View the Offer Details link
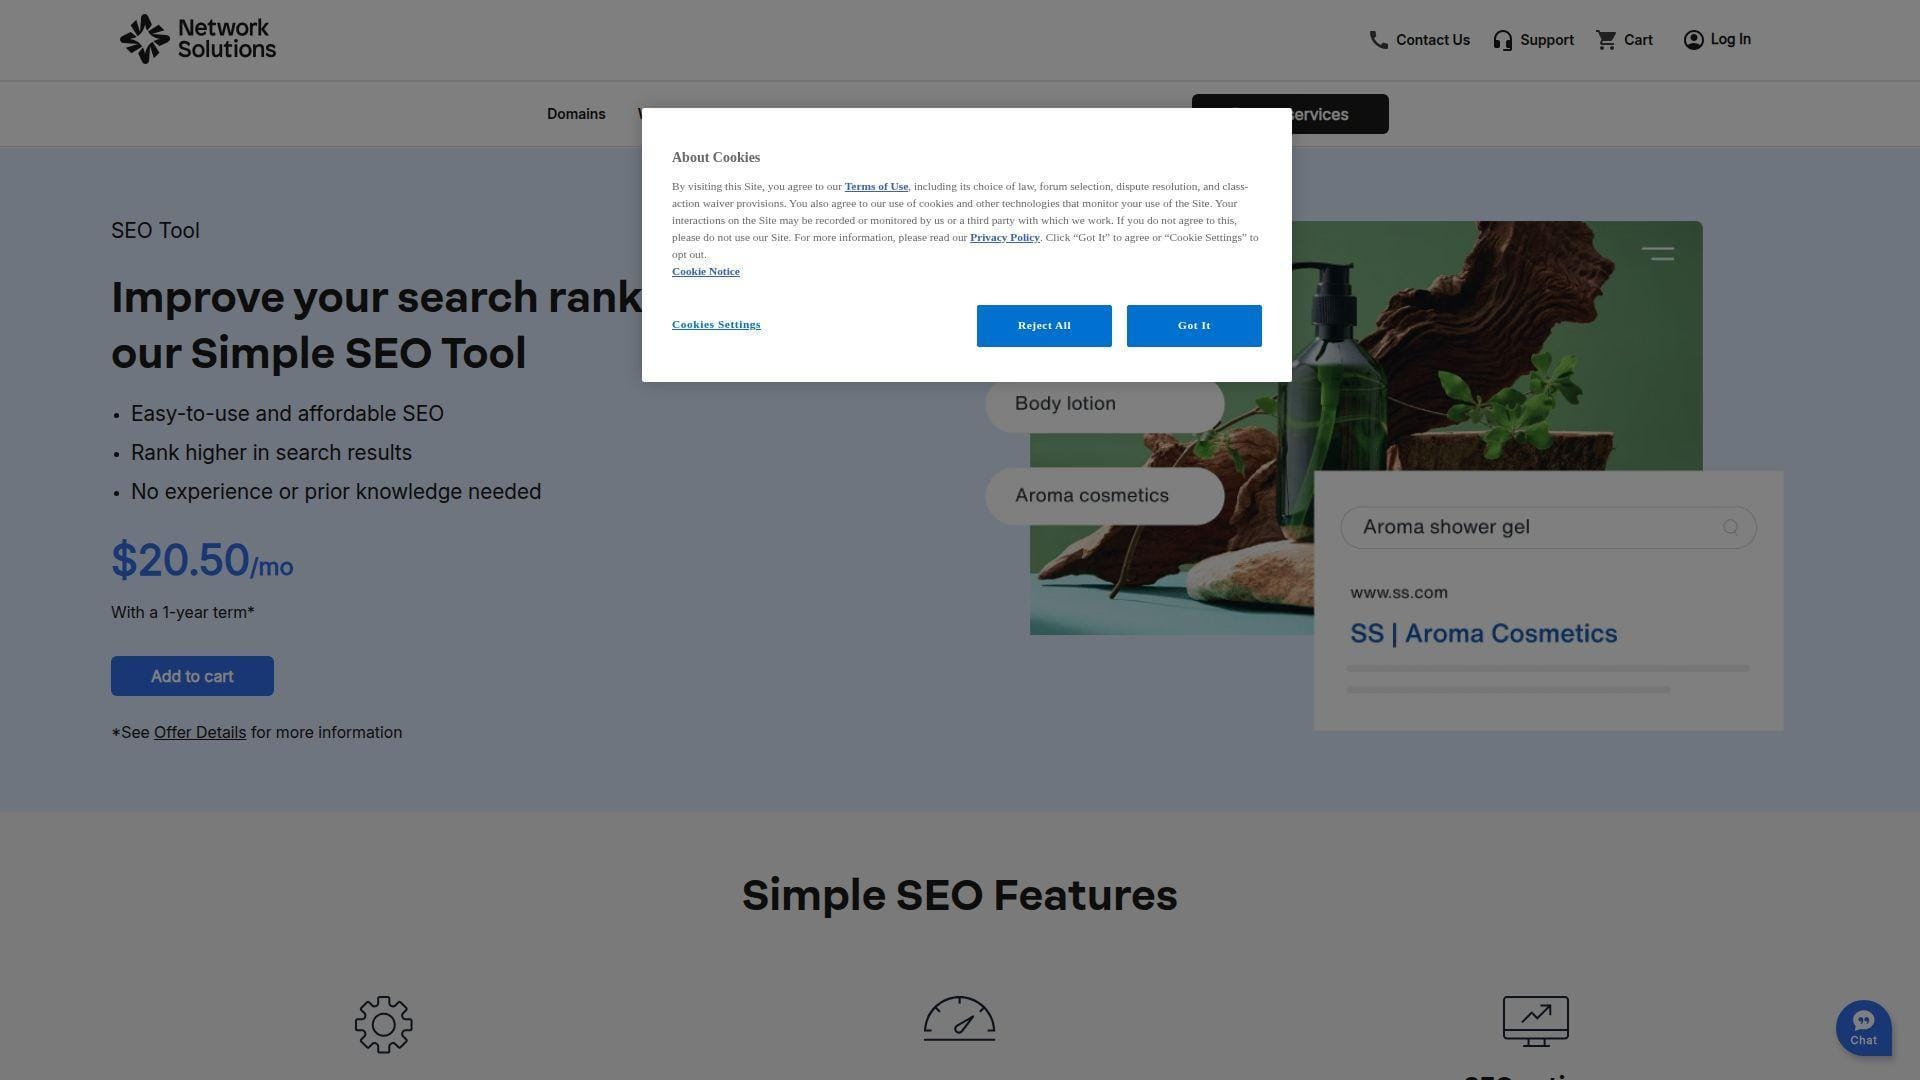 tap(199, 732)
